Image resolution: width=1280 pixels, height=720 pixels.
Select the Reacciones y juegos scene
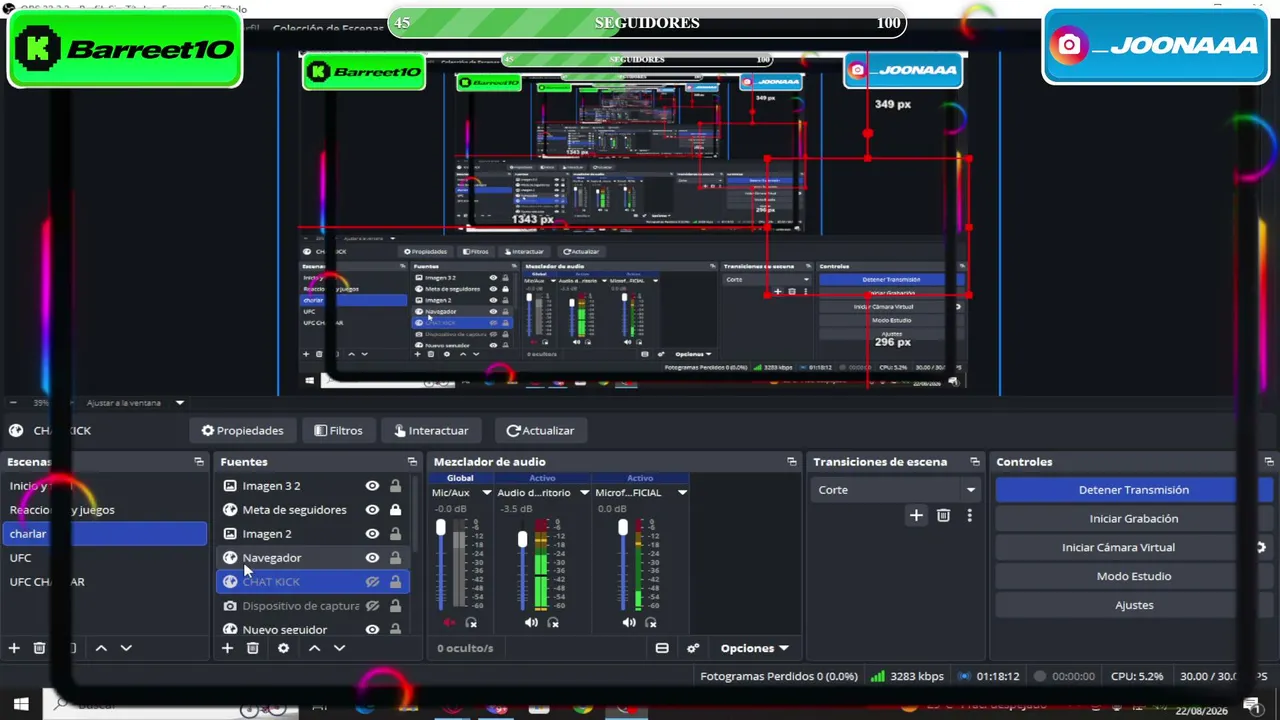click(x=104, y=510)
